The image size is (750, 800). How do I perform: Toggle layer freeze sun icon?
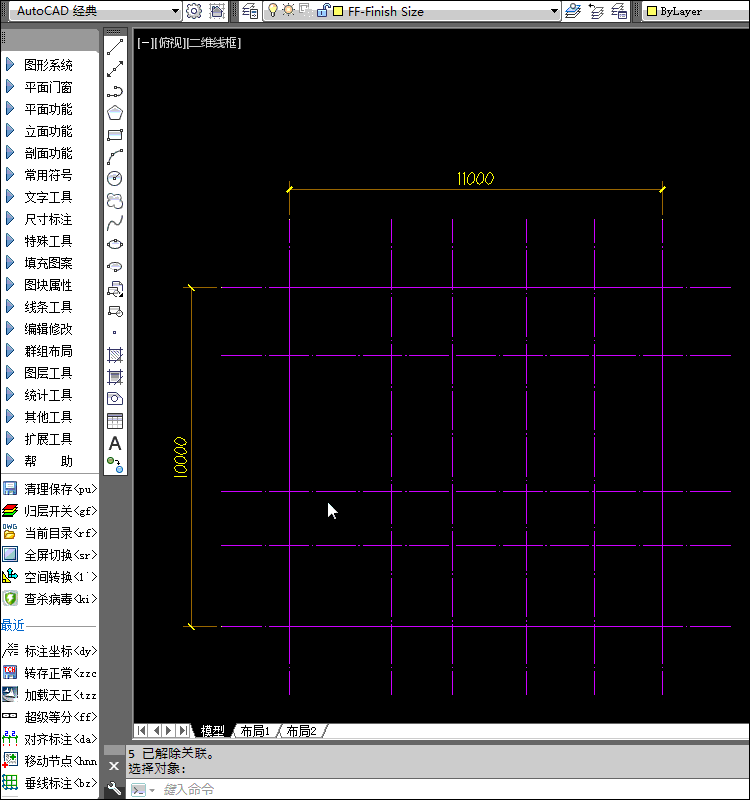click(288, 10)
